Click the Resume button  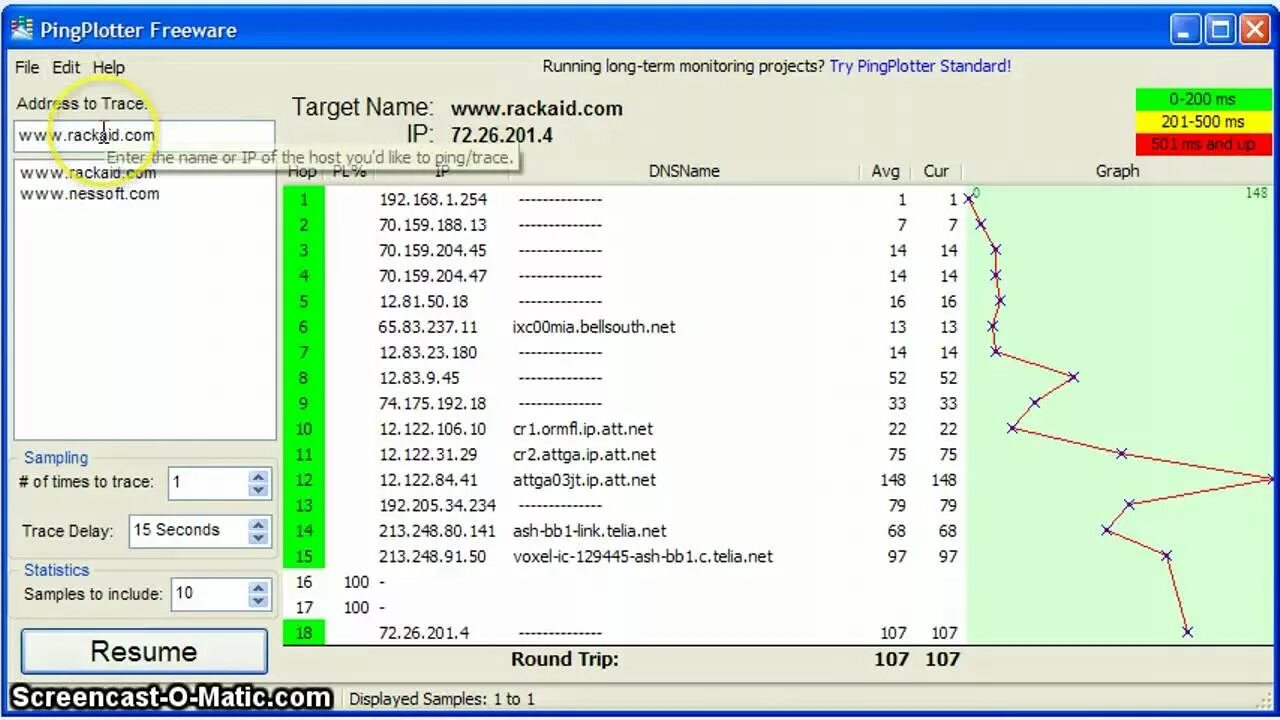(x=144, y=652)
